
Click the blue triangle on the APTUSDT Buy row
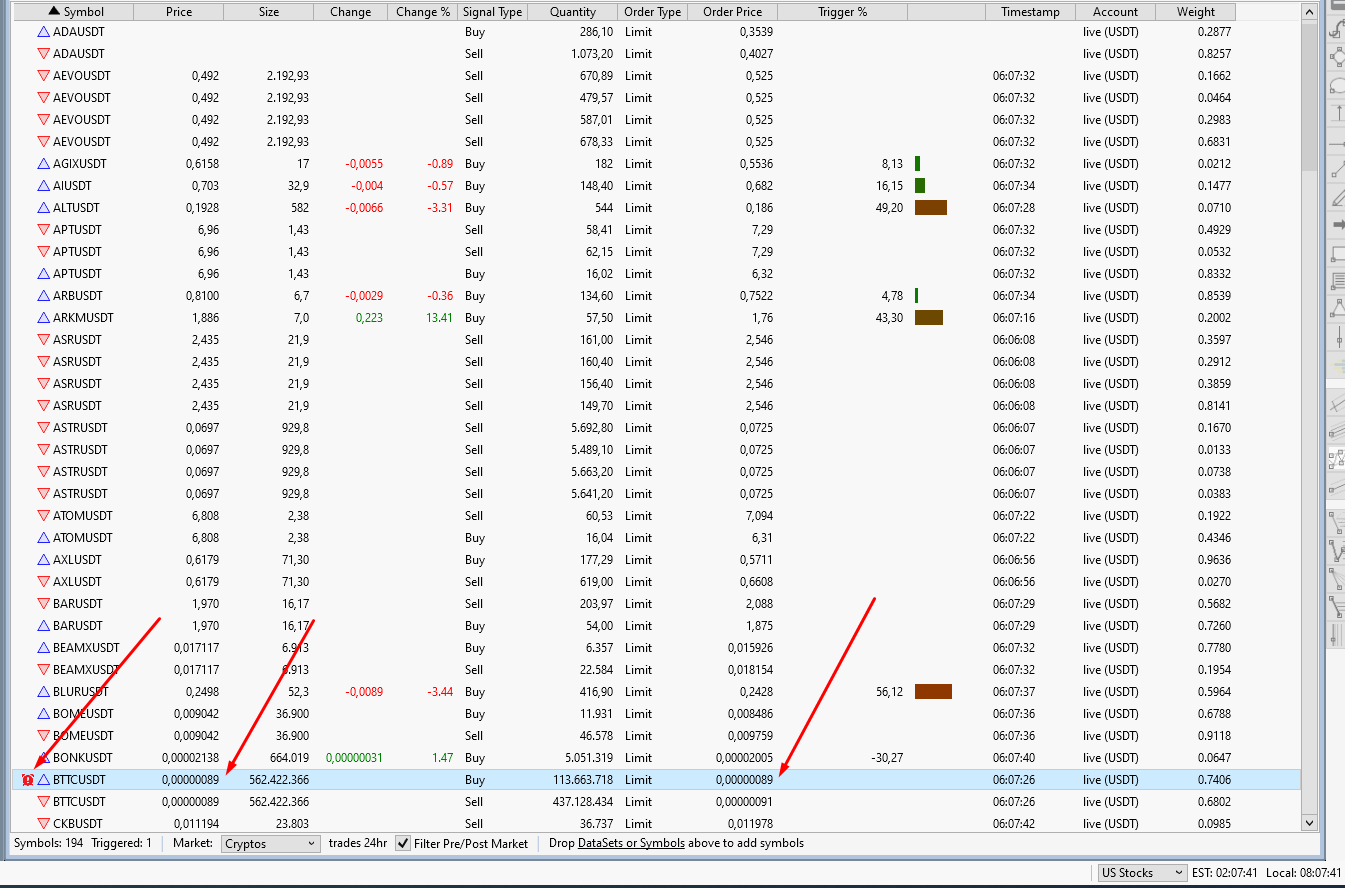point(43,274)
